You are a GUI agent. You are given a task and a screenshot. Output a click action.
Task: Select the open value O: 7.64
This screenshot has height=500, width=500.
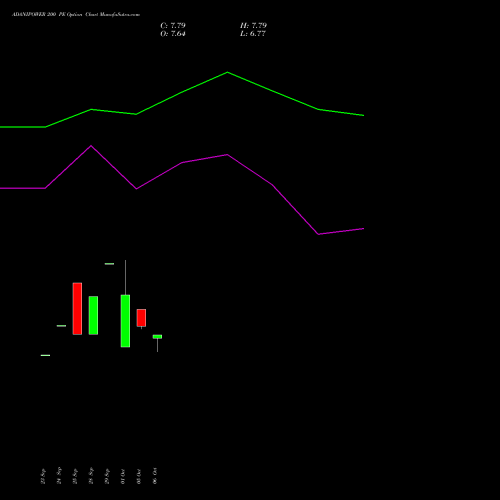point(173,34)
